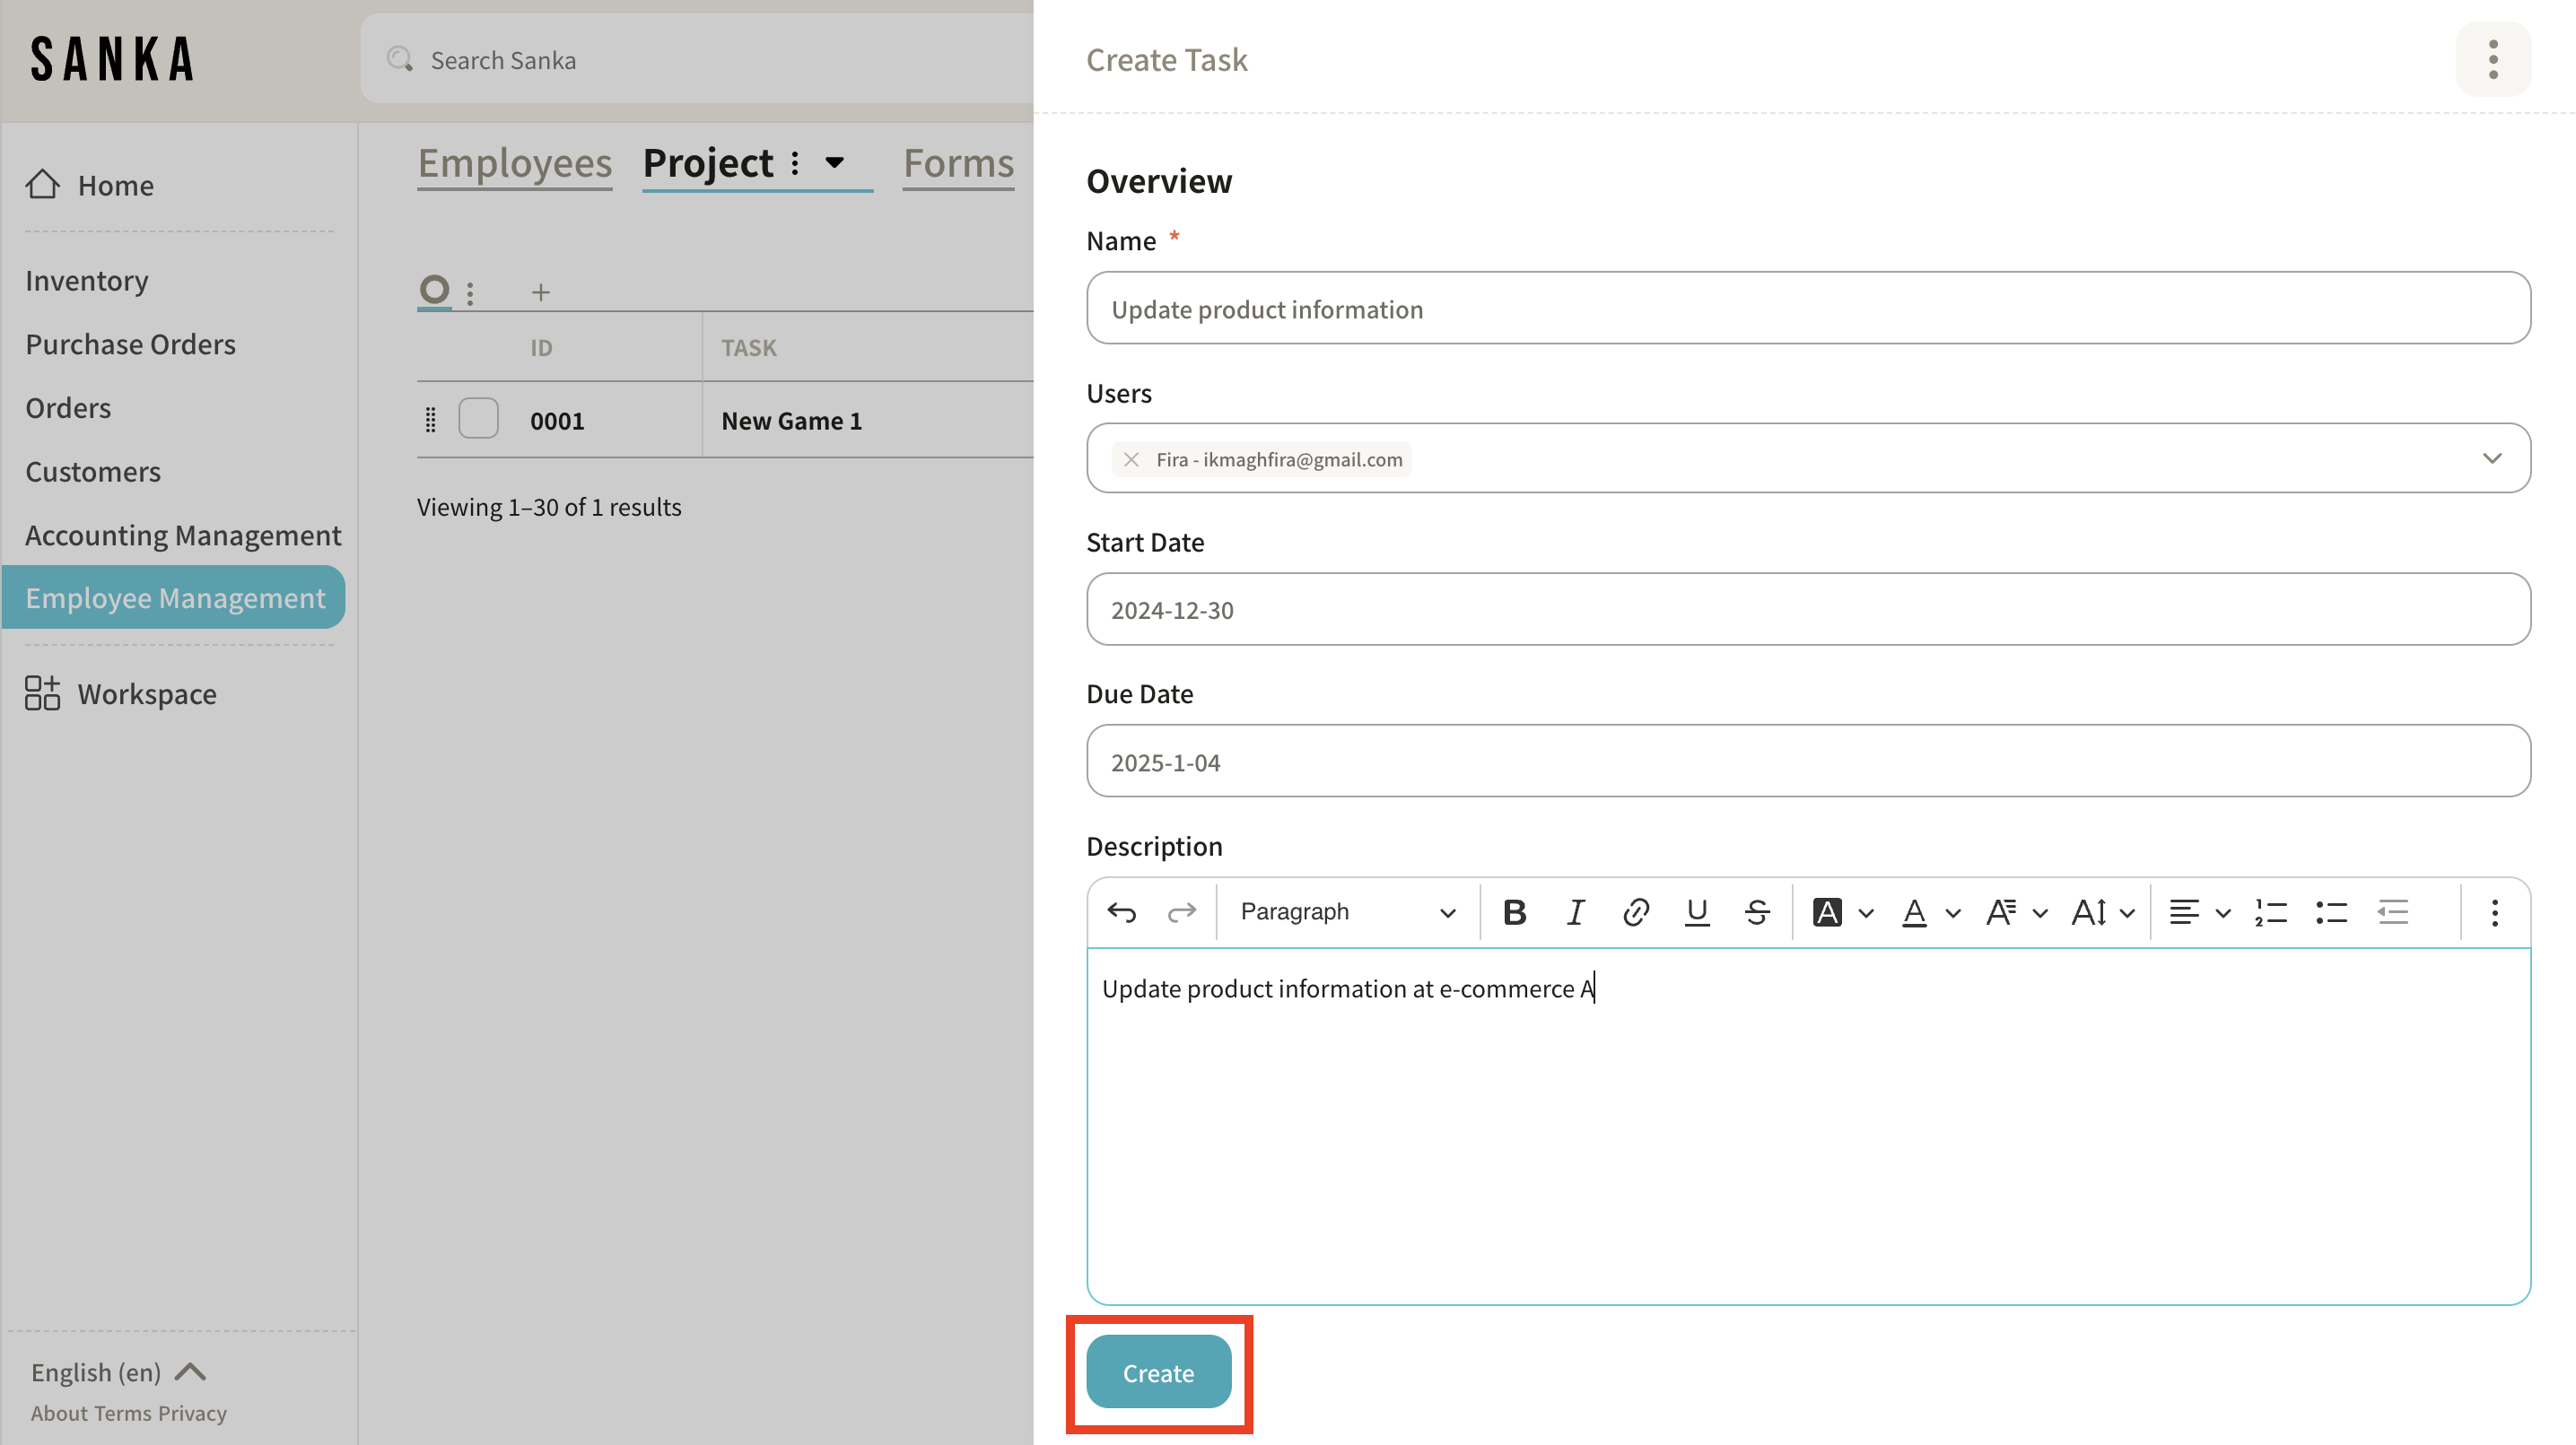Open the Users dropdown chevron

click(2492, 458)
